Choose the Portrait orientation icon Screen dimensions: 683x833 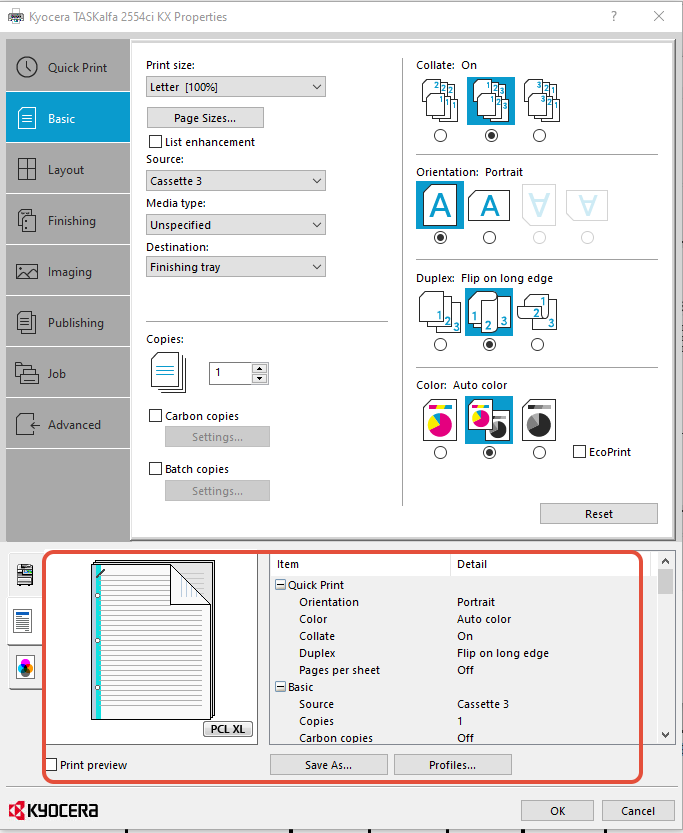[440, 205]
